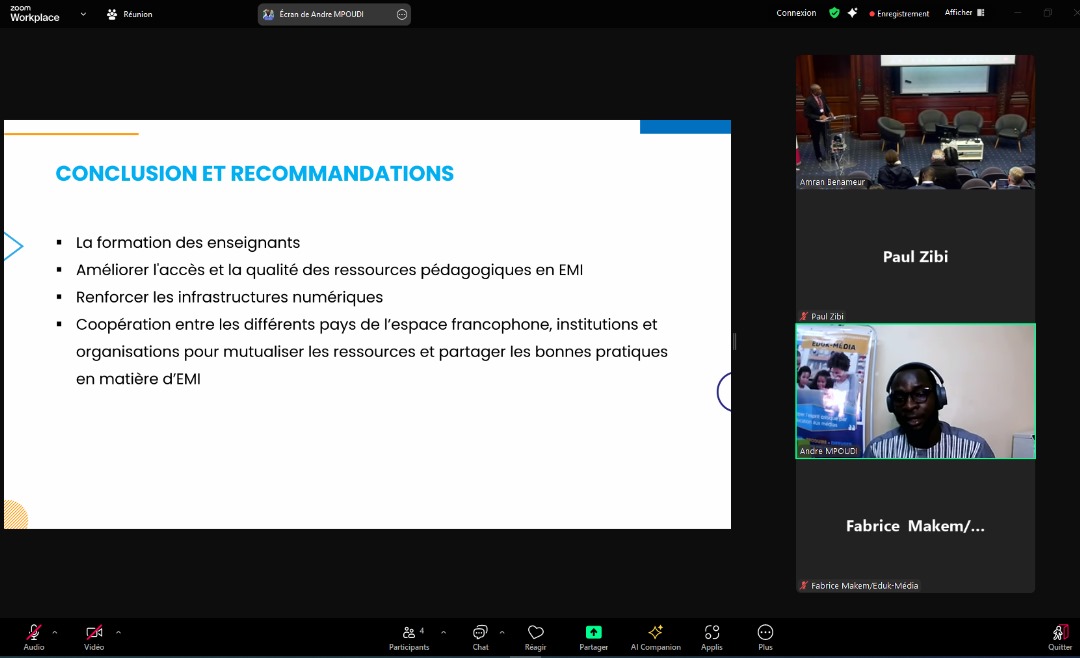1080x658 pixels.
Task: Expand the Video options chevron
Action: coord(118,632)
